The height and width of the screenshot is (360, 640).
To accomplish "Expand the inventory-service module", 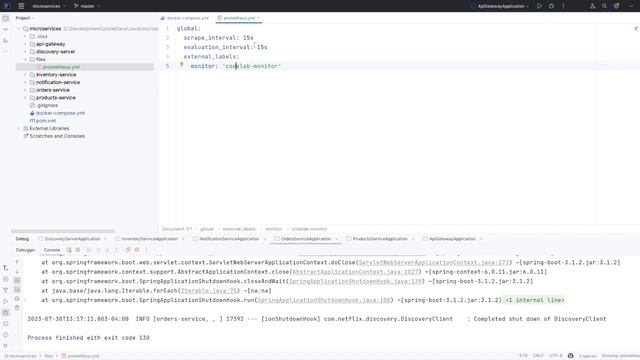I will (x=25, y=75).
